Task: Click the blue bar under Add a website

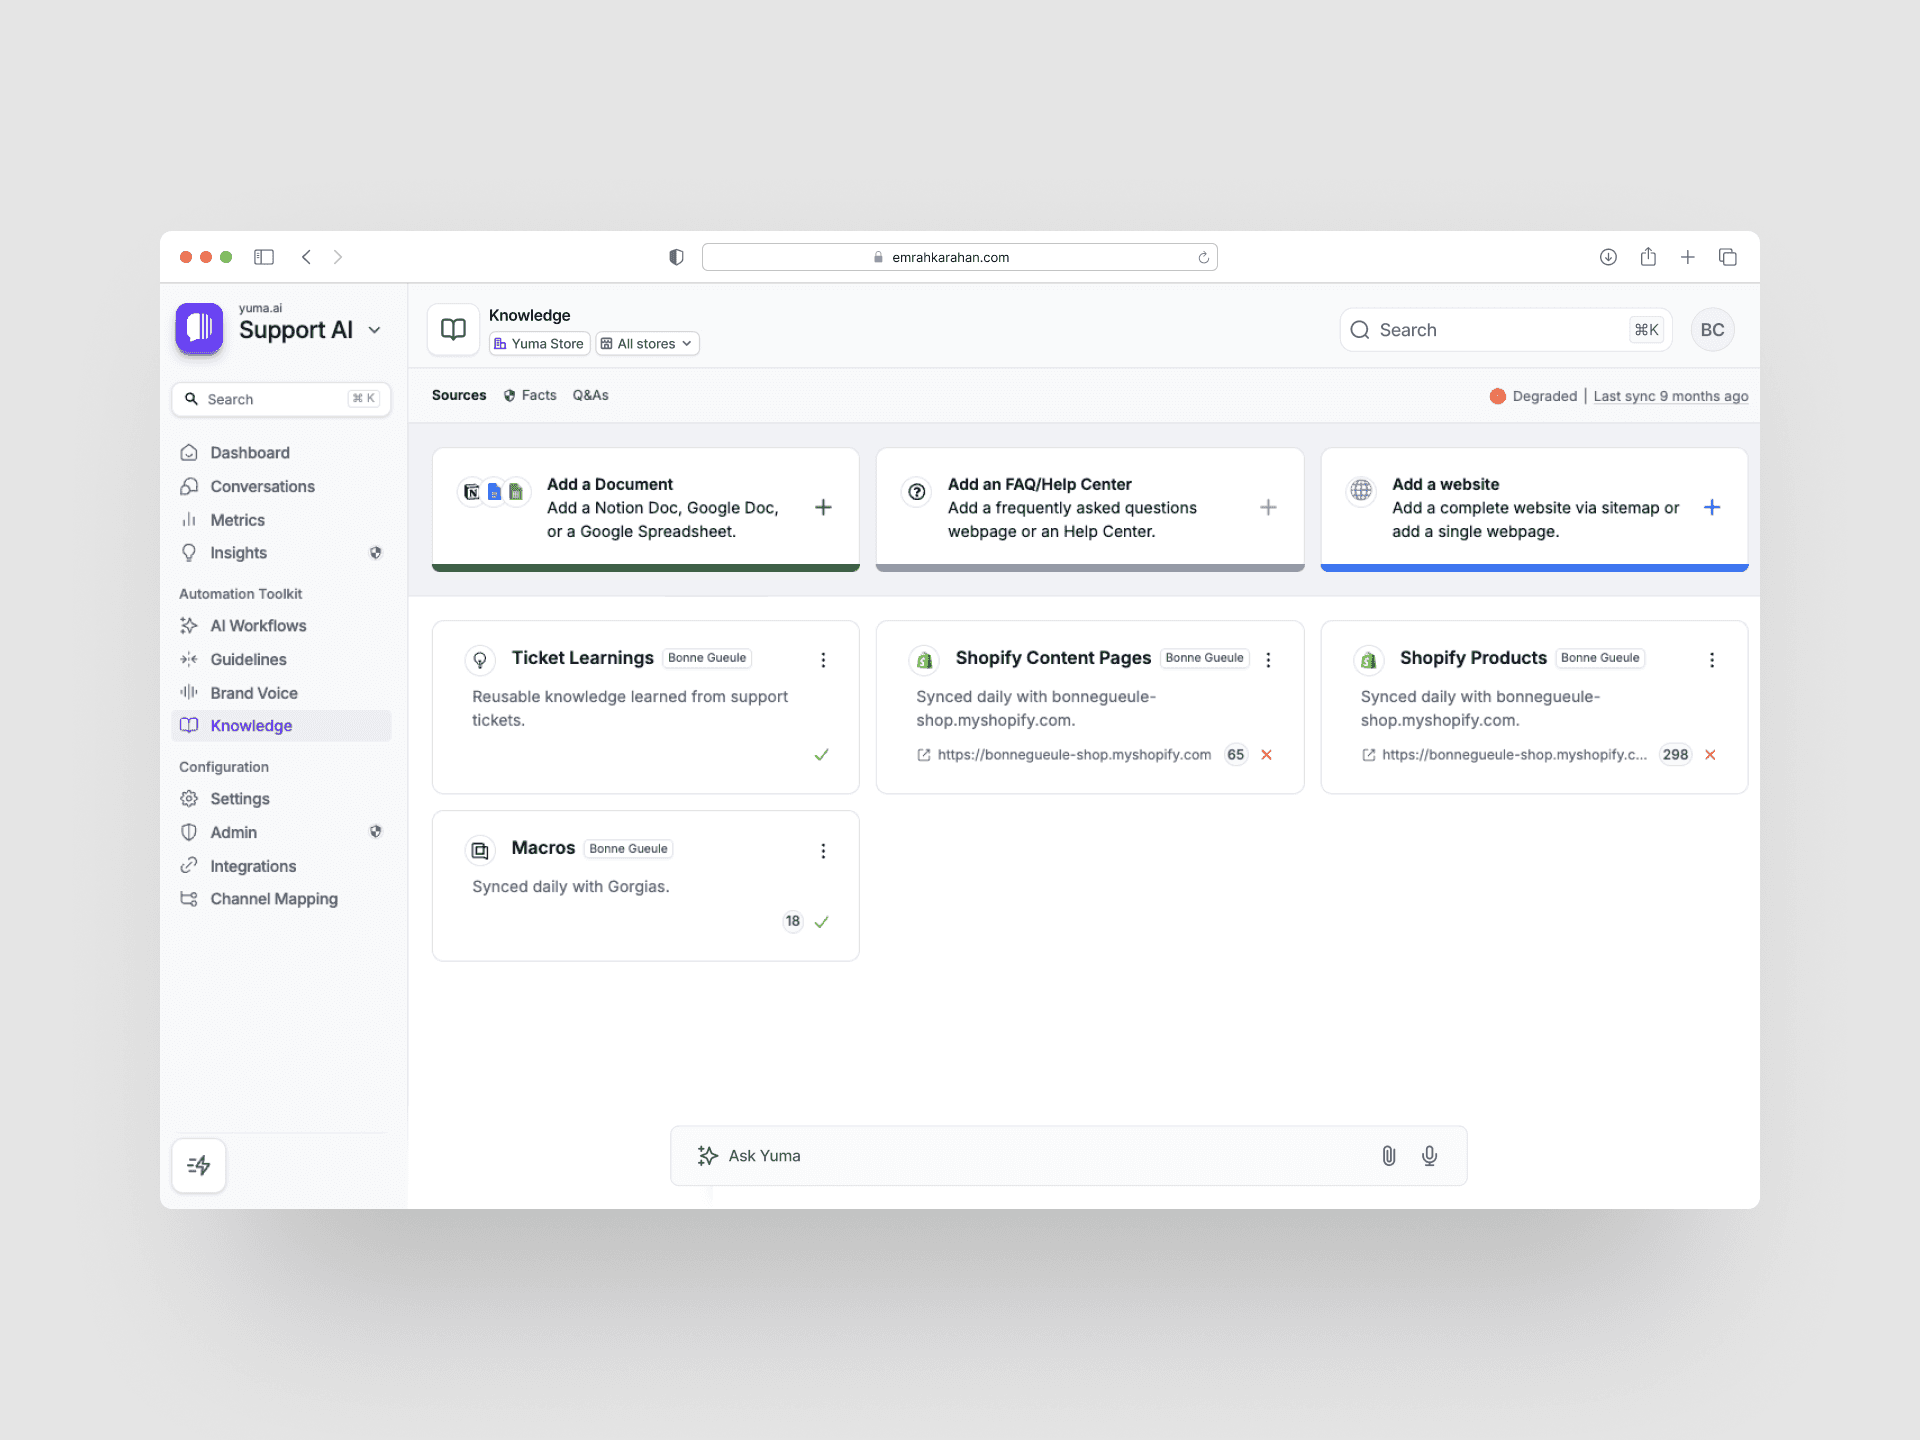Action: tap(1534, 568)
